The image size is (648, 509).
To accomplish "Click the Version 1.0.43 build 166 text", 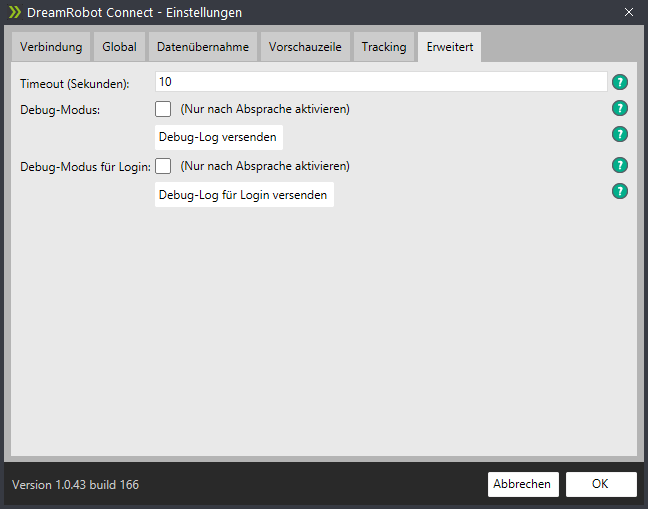I will 76,485.
